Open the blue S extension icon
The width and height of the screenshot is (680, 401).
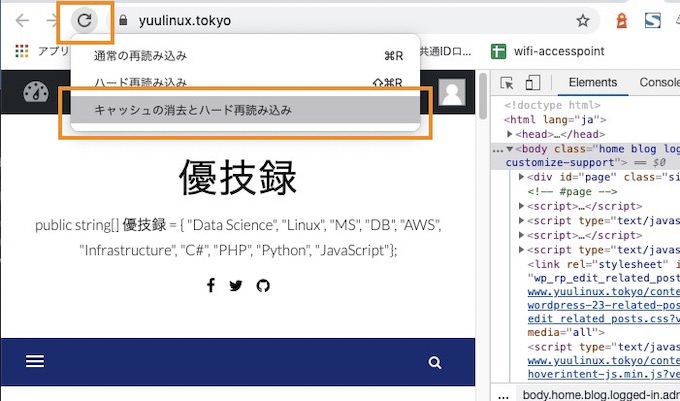coord(652,20)
